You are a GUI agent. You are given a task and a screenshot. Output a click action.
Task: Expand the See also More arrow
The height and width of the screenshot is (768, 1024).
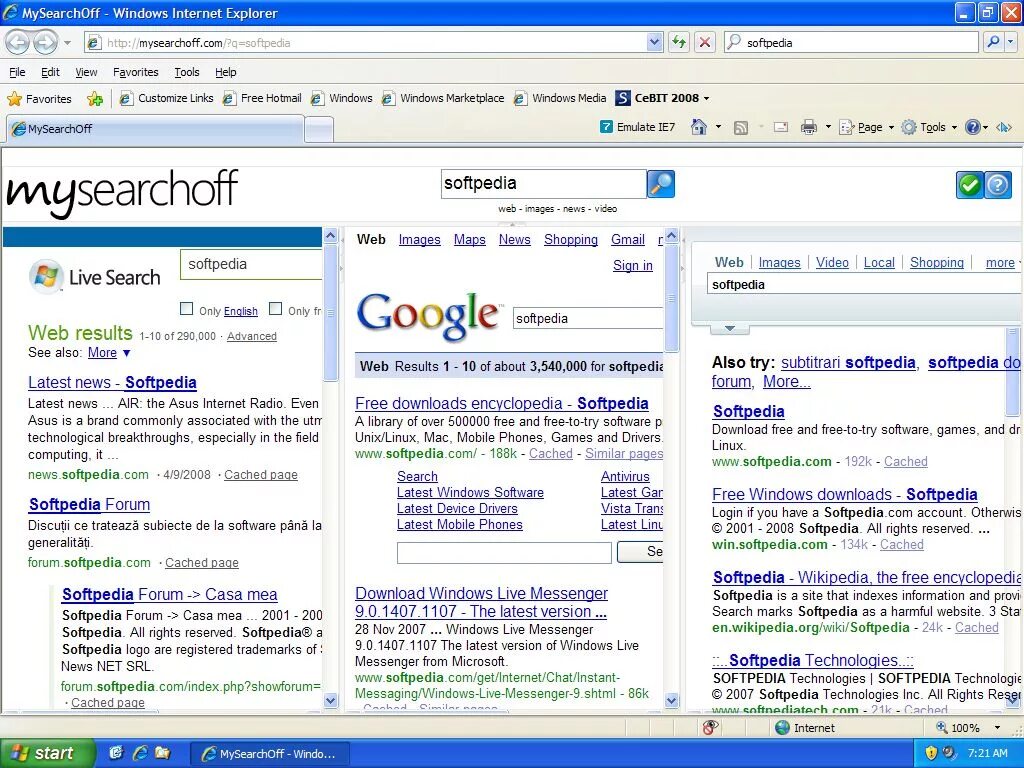127,353
